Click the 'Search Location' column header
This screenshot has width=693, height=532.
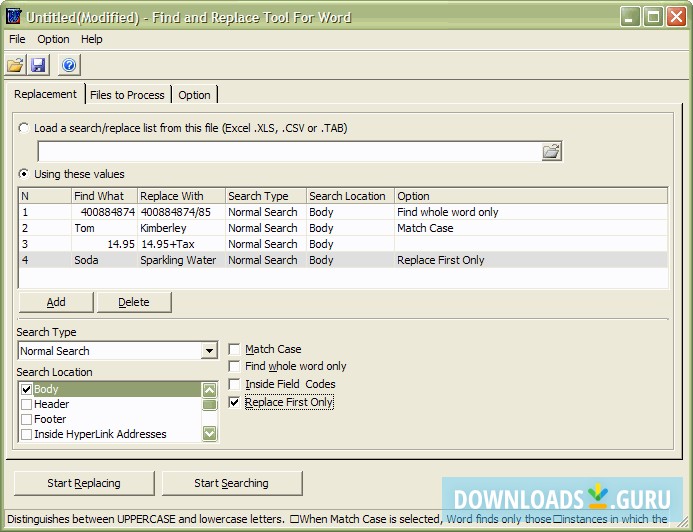(350, 196)
